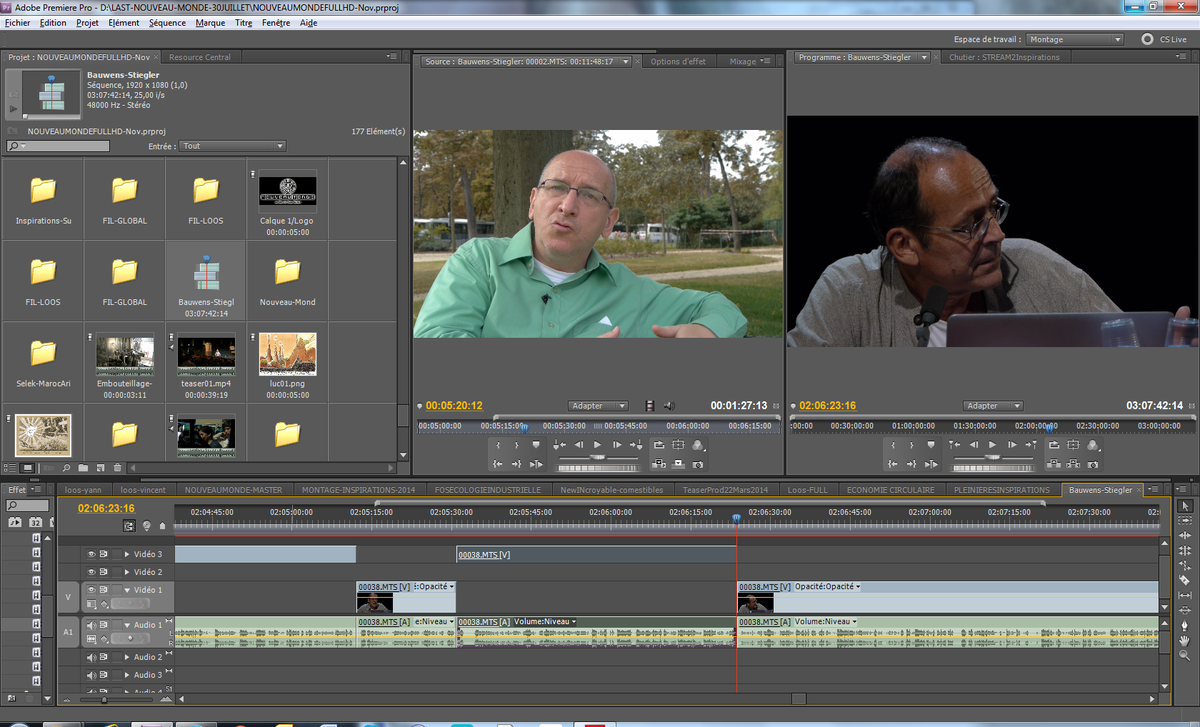Mute Audio 2 track speaker toggle
The width and height of the screenshot is (1200, 727).
(x=91, y=657)
